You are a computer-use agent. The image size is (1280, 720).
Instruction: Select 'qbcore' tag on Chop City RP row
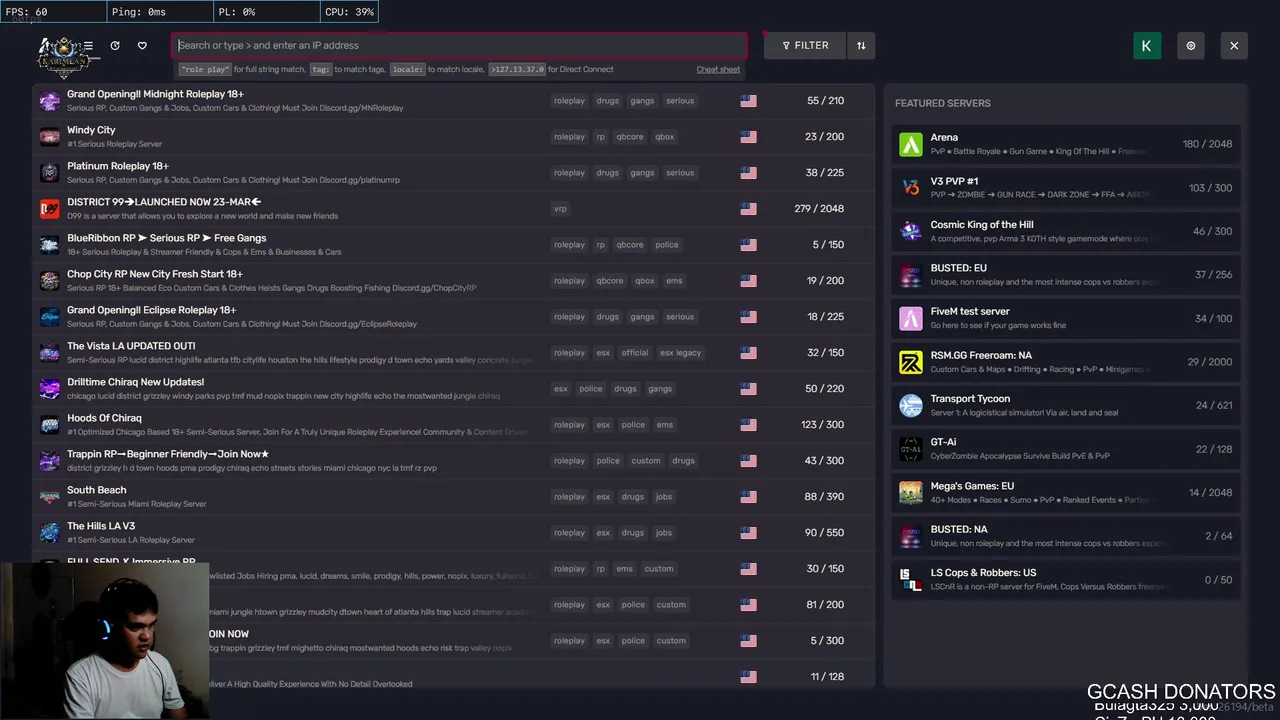[x=610, y=281]
